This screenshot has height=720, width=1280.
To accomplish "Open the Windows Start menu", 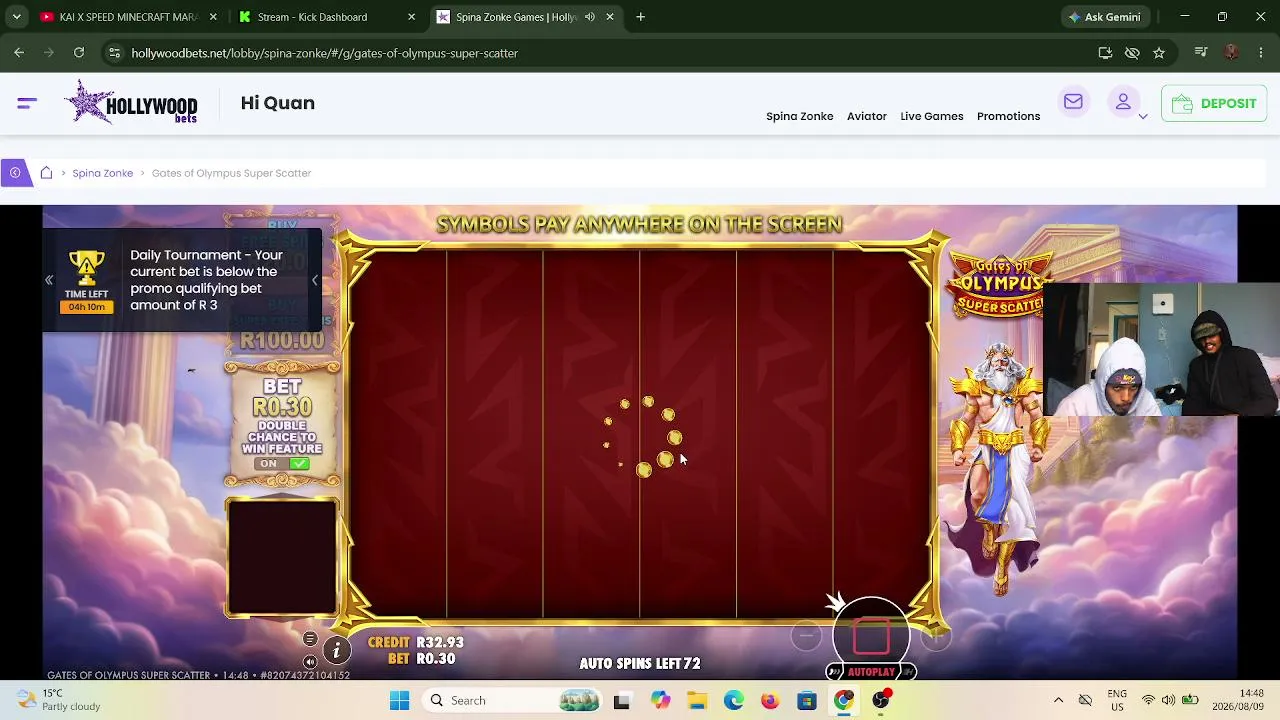I will (x=399, y=701).
